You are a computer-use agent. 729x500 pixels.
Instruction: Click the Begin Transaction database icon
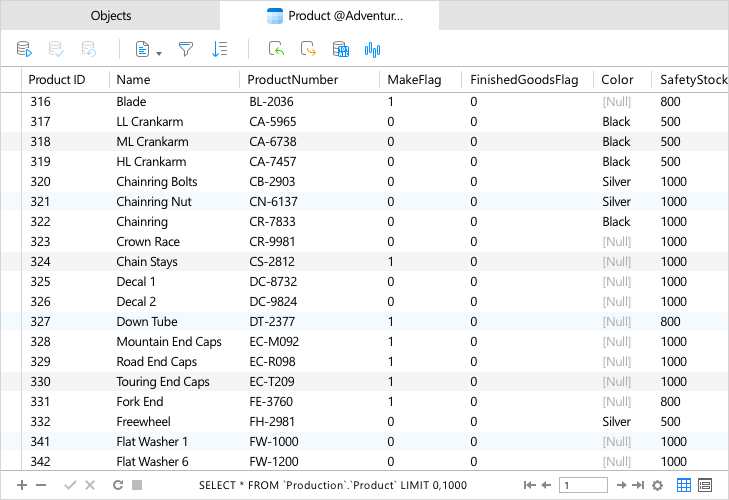[24, 49]
